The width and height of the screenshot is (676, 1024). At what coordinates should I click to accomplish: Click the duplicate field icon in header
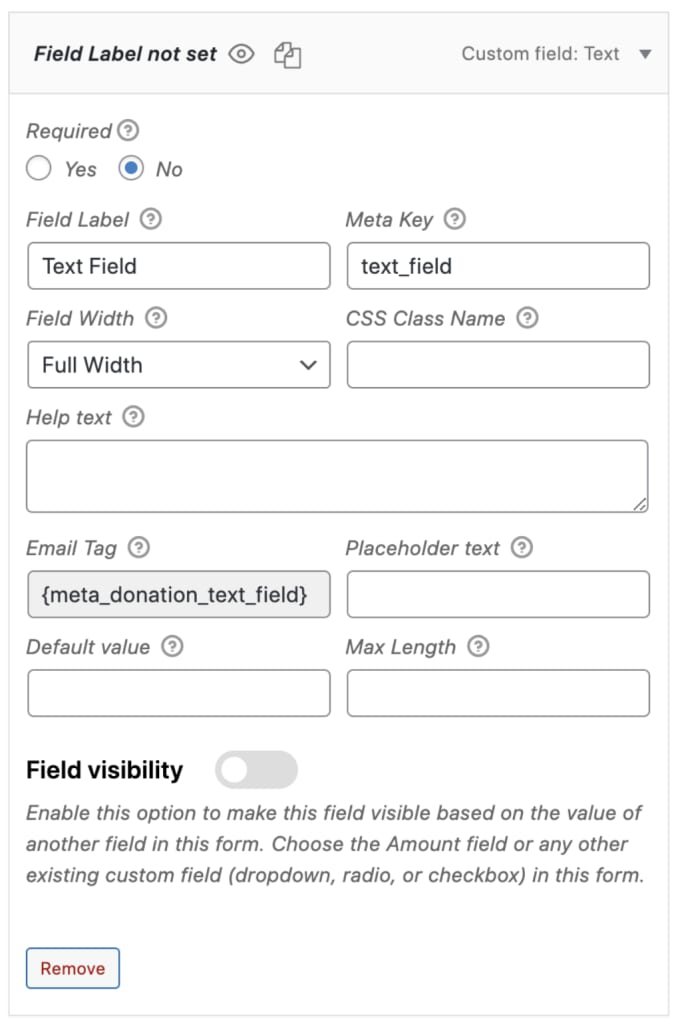pos(287,55)
